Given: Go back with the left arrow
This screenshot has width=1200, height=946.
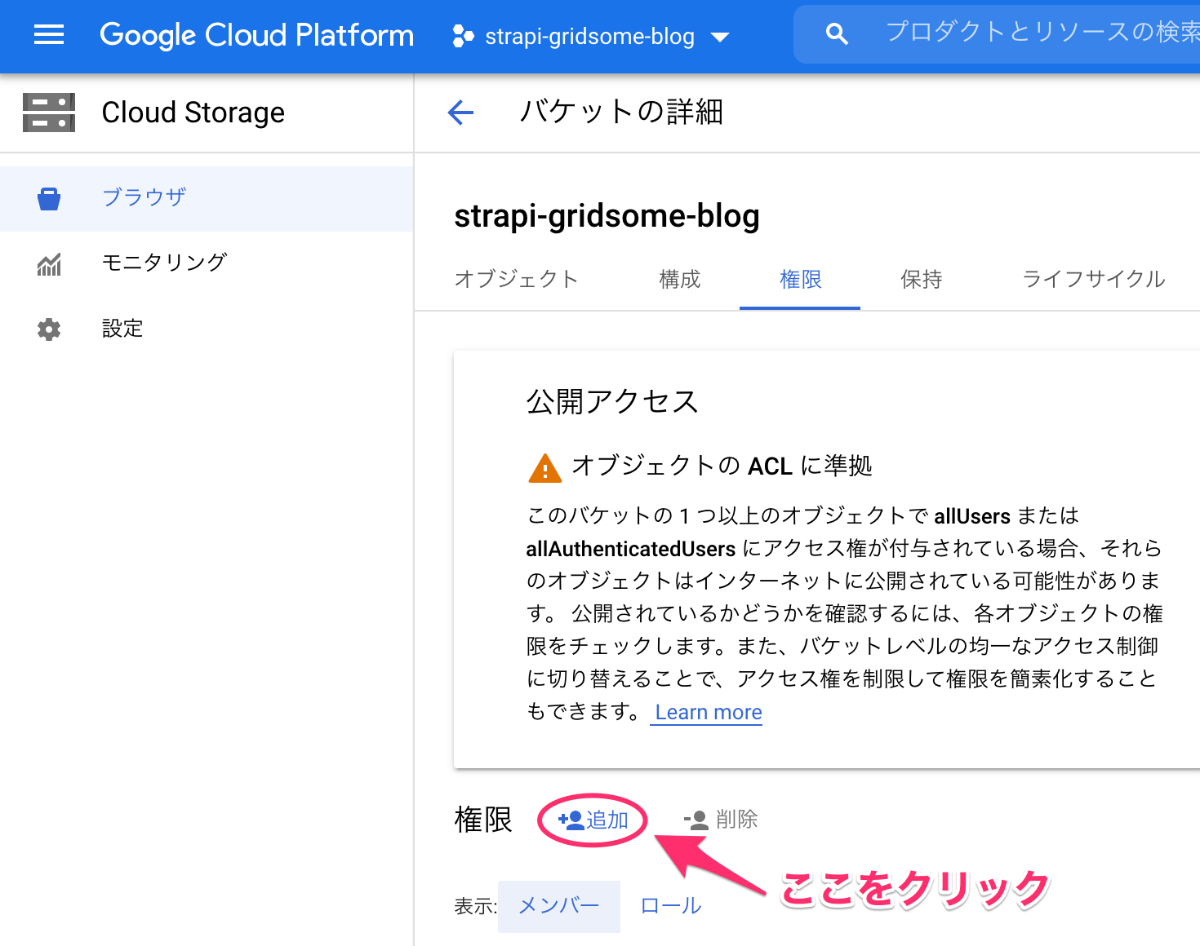Looking at the screenshot, I should (x=461, y=112).
